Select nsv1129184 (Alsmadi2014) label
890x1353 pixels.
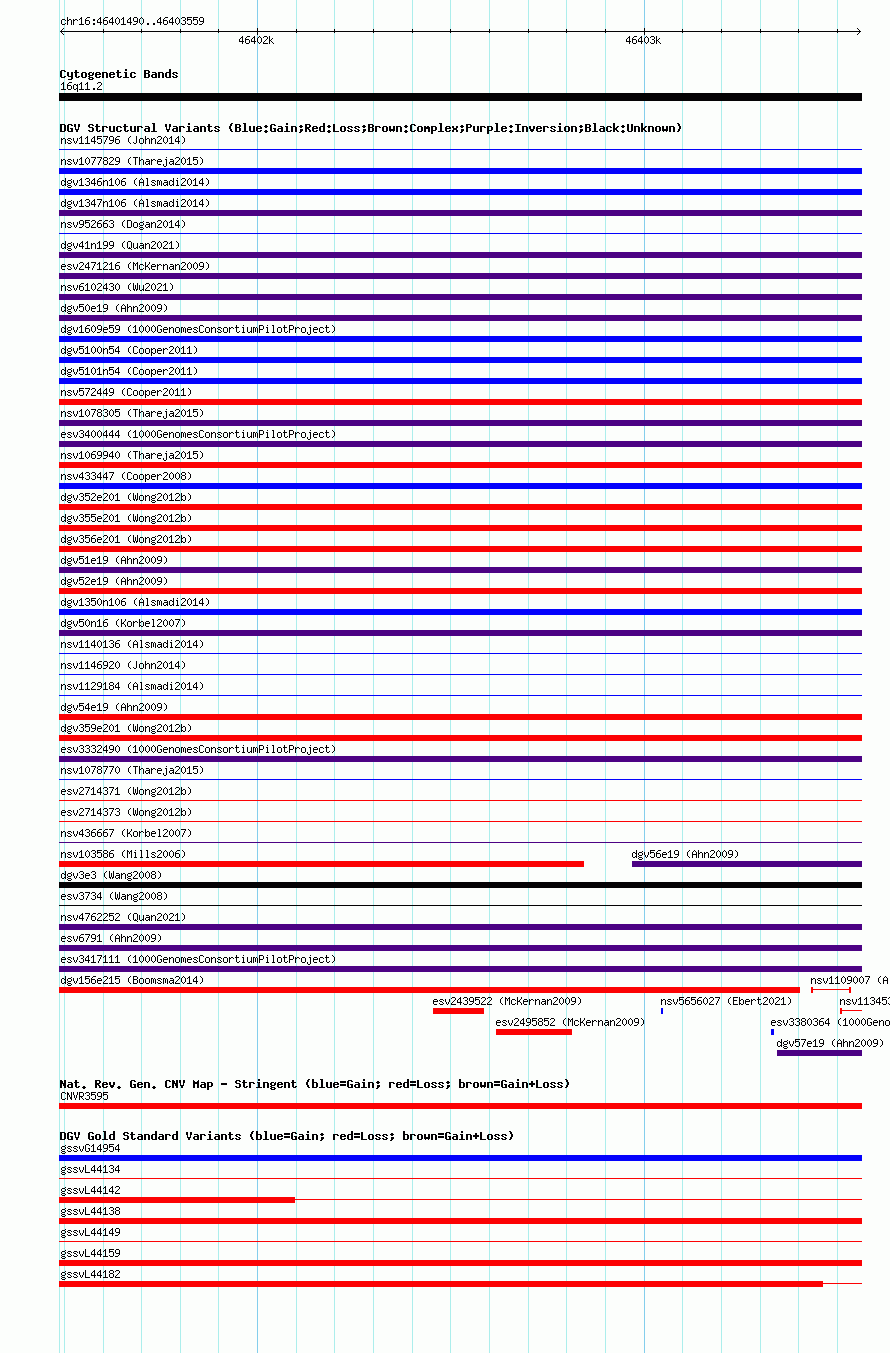pos(132,686)
